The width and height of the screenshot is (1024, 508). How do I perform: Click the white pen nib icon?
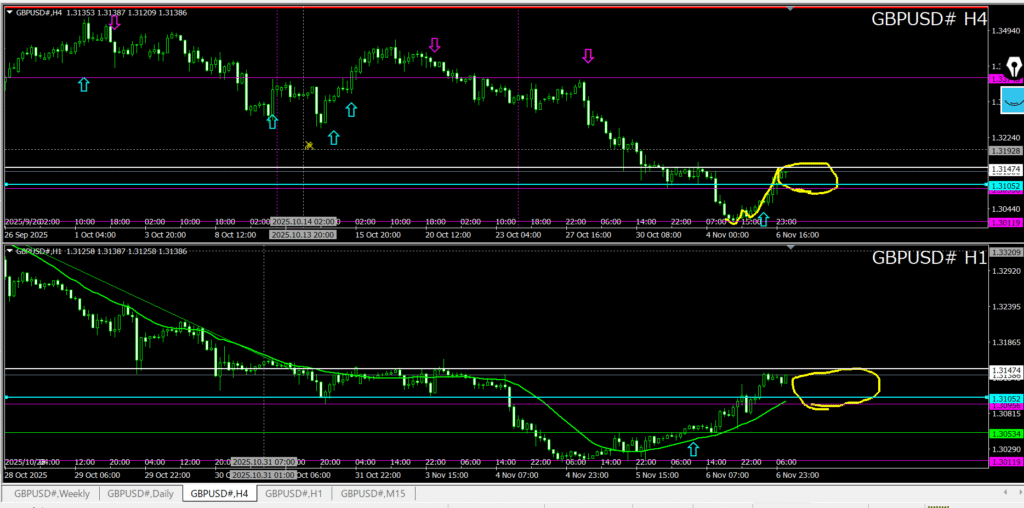click(1013, 68)
